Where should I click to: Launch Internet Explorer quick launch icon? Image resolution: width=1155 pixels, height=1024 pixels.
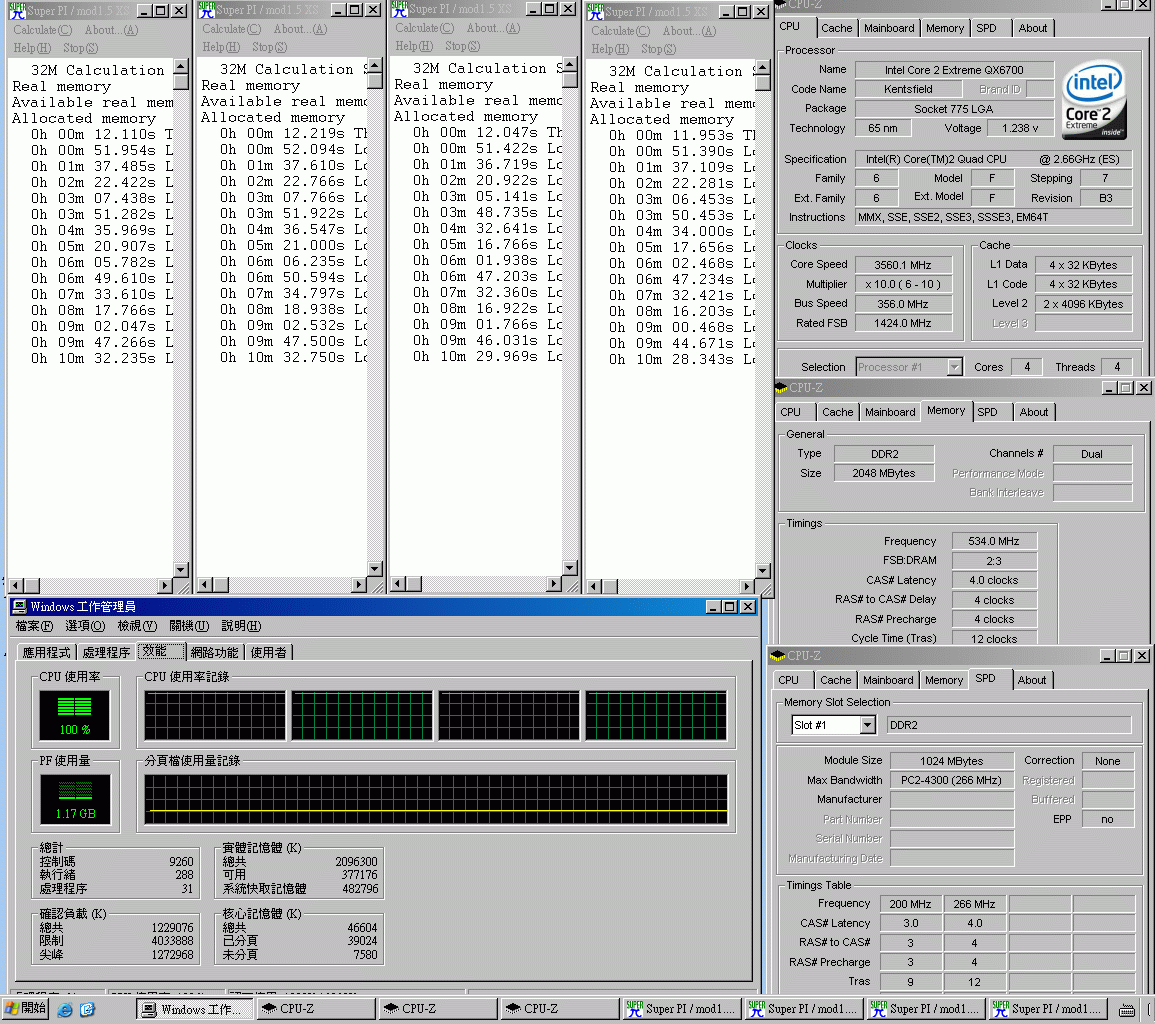point(65,1009)
